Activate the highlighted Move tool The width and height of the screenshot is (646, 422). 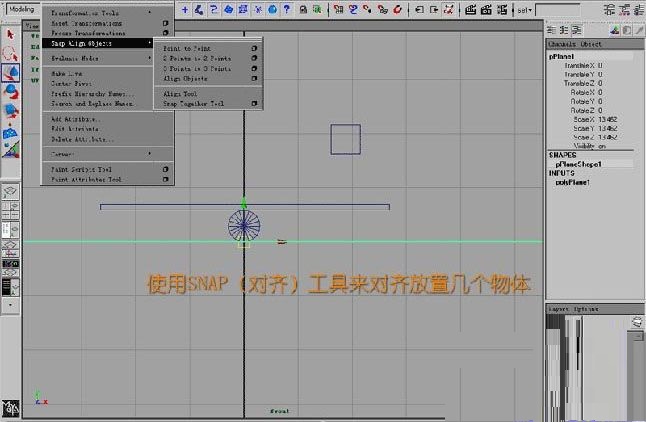(10, 73)
